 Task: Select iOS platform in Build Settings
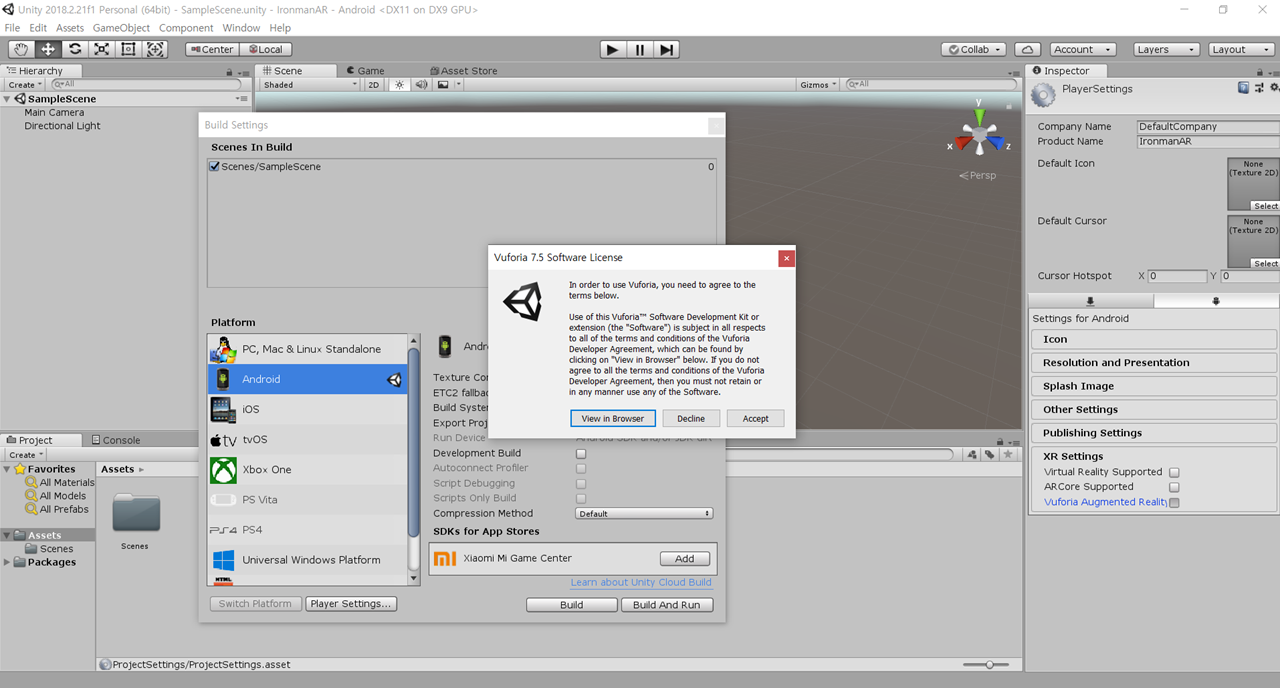[x=307, y=409]
